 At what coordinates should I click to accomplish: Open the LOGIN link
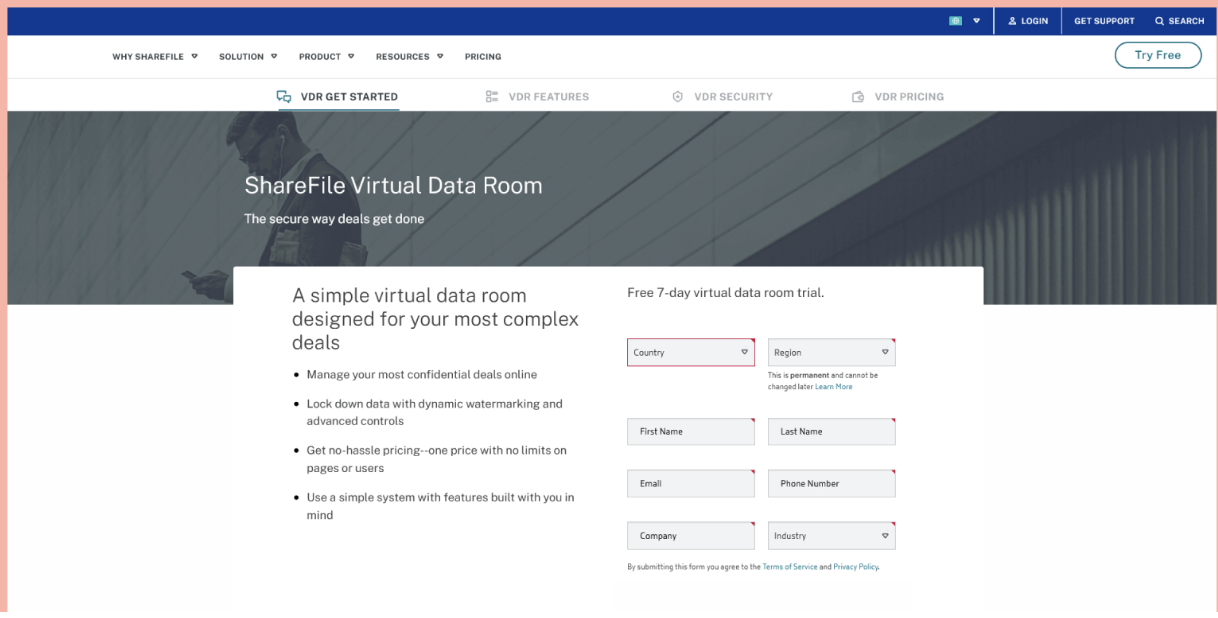[x=1028, y=21]
